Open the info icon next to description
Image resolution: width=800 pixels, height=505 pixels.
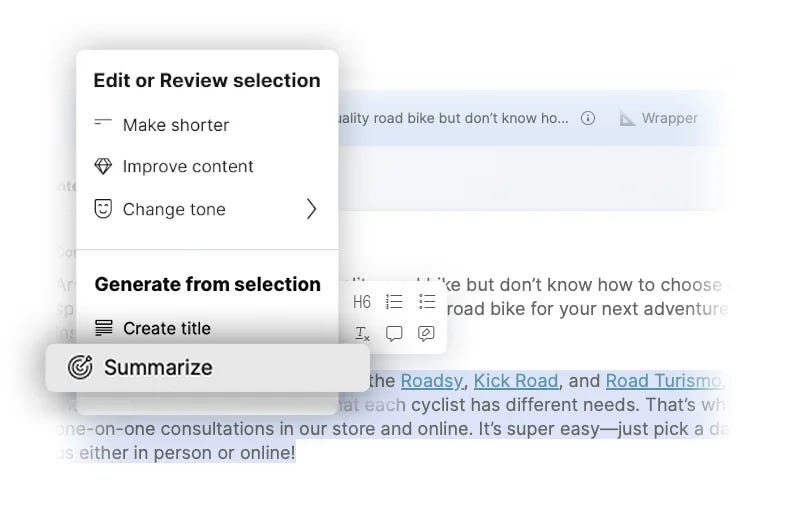point(588,118)
